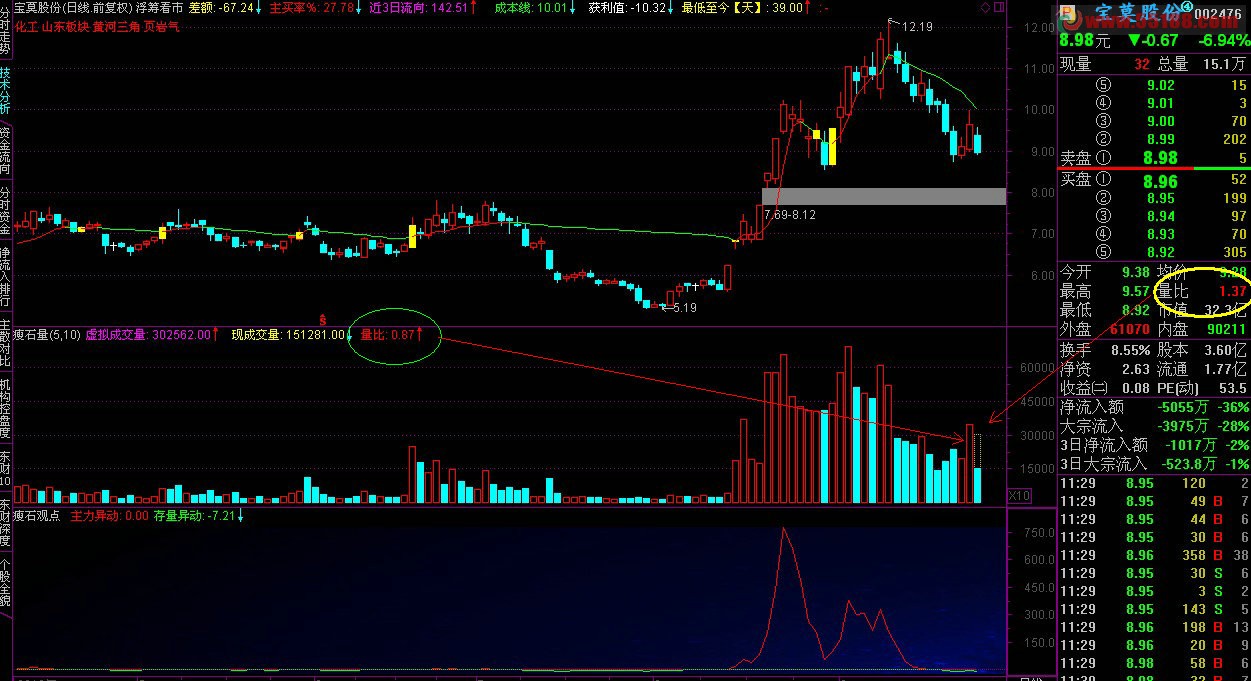Screen dimensions: 1251x681
Task: Click the 化工 sector tag
Action: (26, 27)
